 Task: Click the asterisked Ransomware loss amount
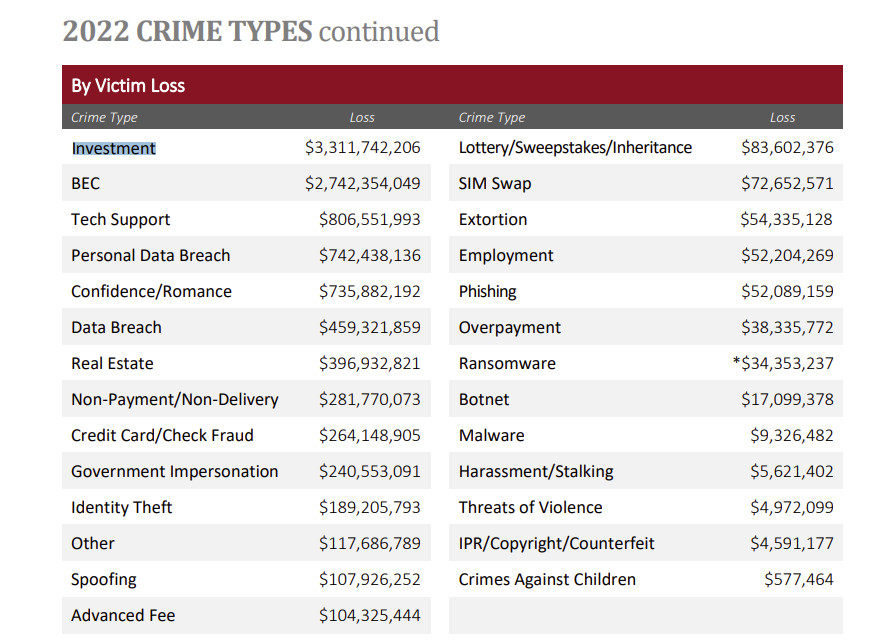[783, 364]
